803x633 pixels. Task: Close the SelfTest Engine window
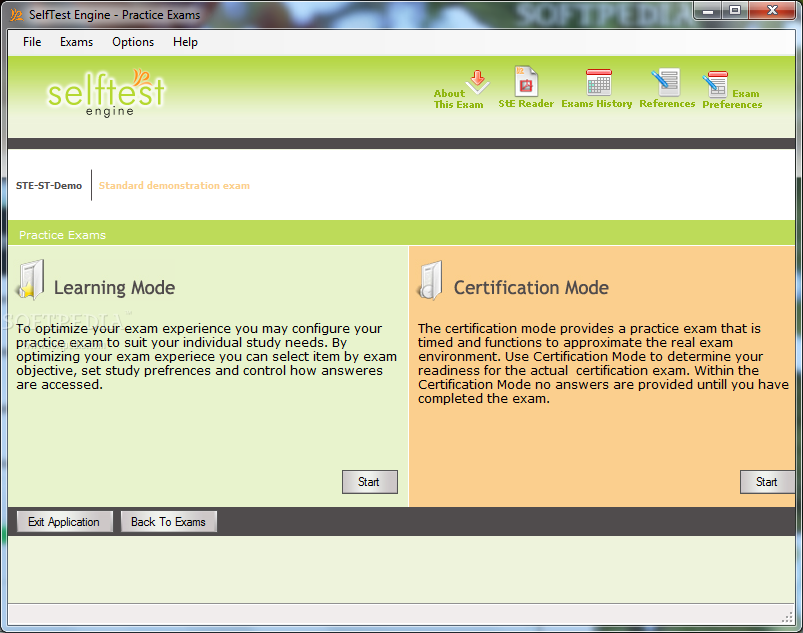[x=773, y=11]
